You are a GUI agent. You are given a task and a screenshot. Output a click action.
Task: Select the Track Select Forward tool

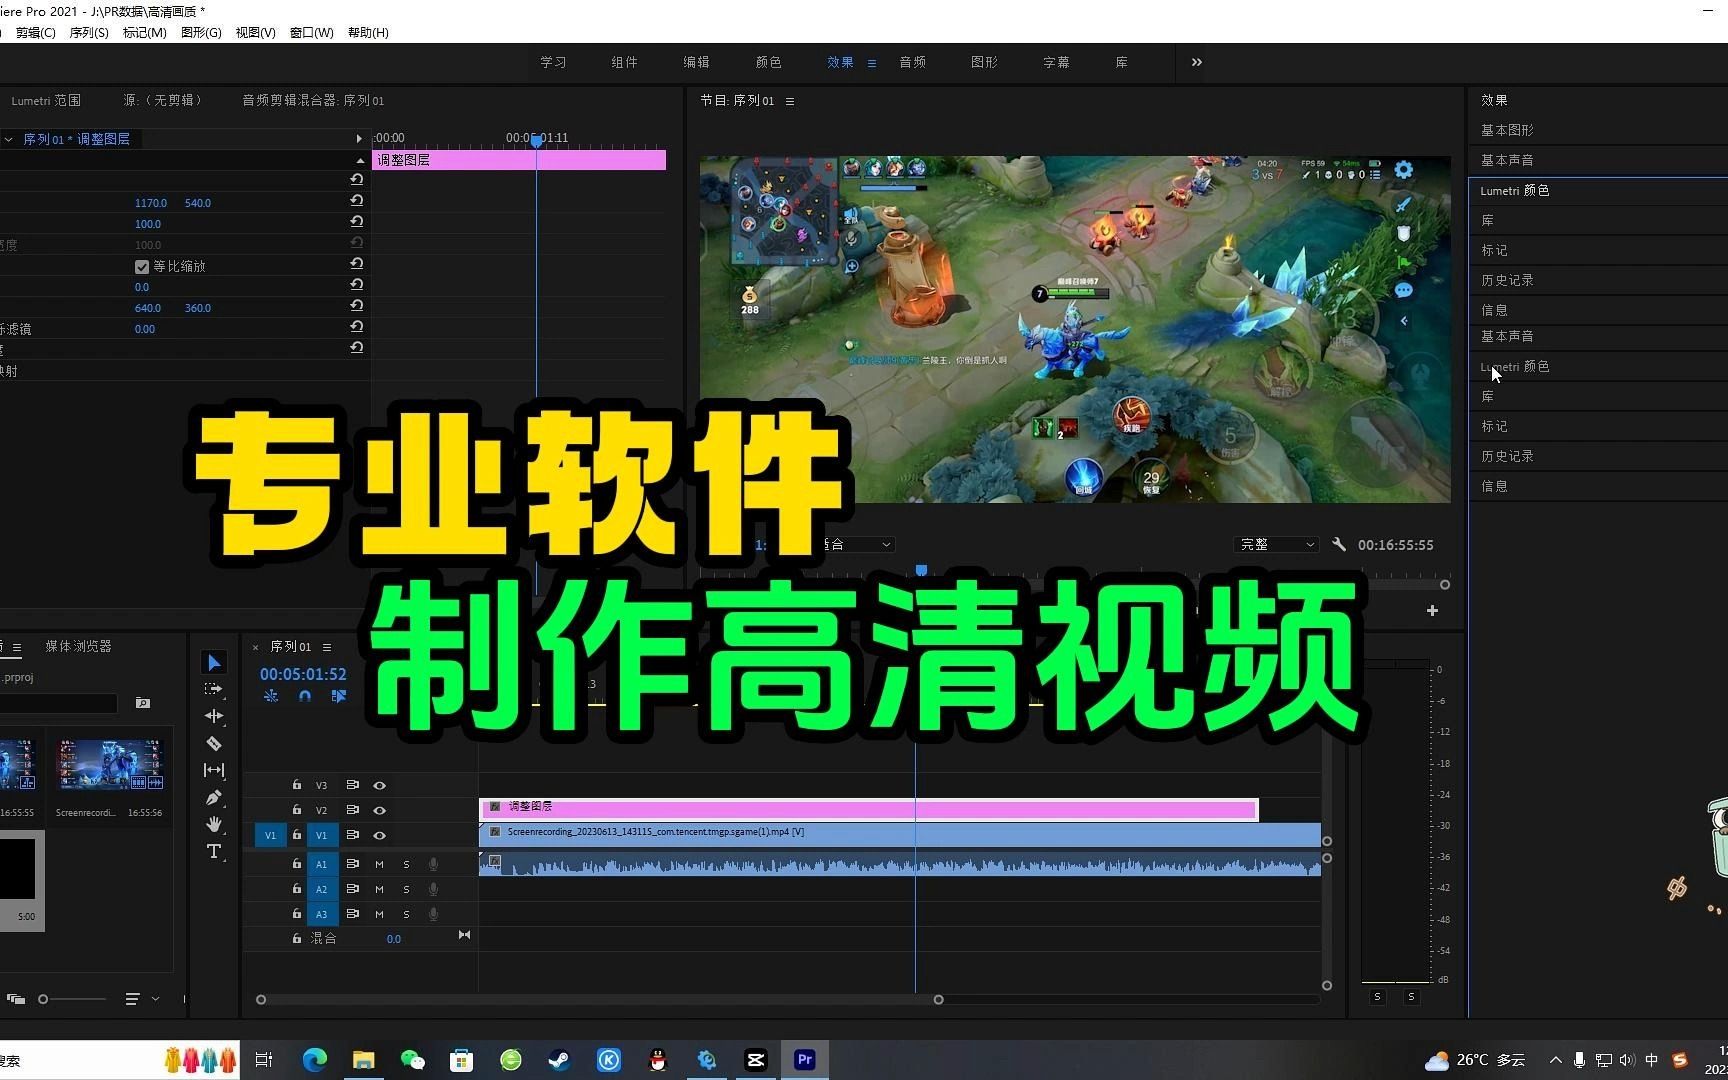pyautogui.click(x=214, y=689)
